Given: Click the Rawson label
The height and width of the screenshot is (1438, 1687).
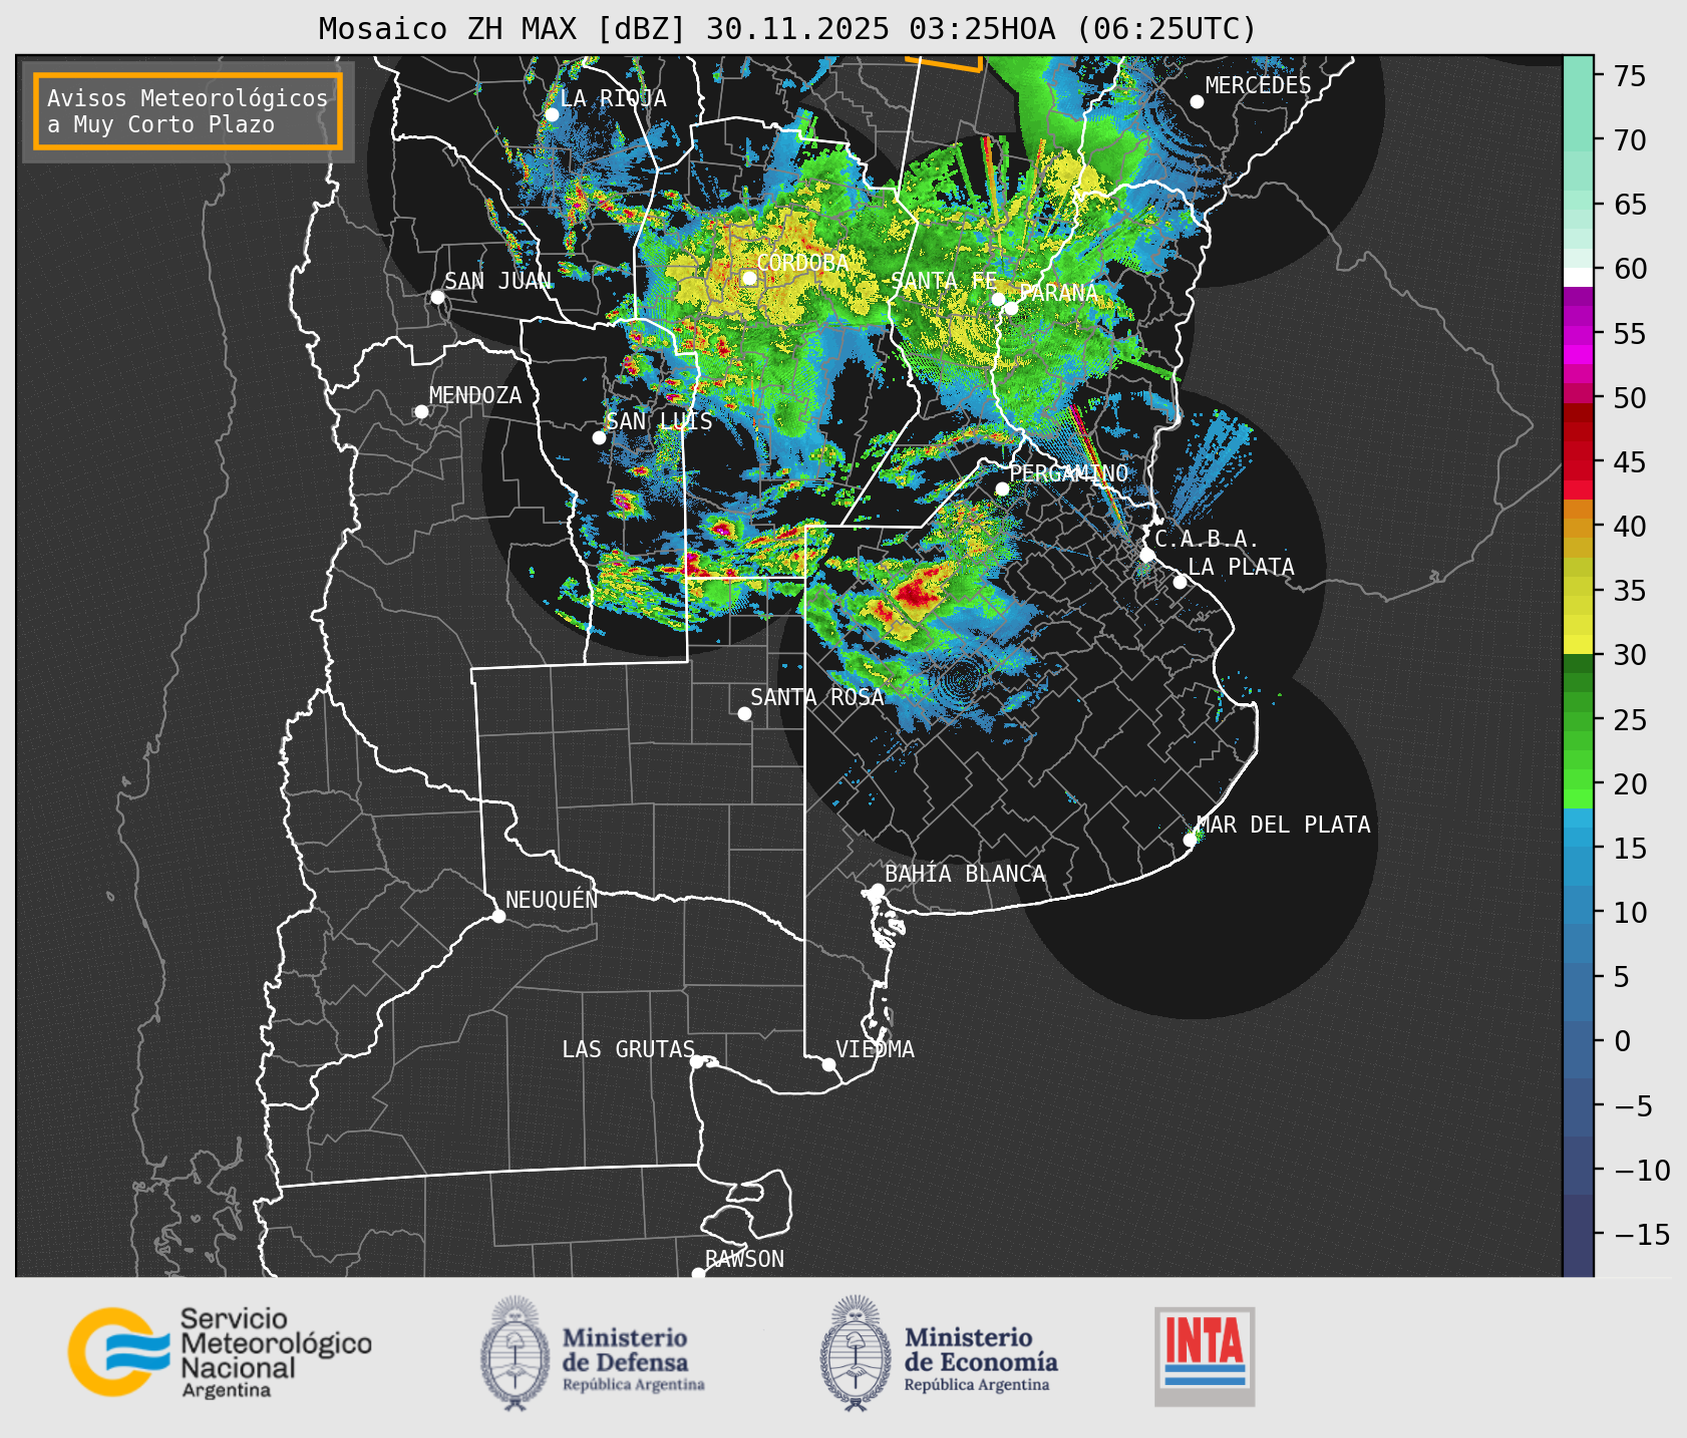Looking at the screenshot, I should pyautogui.click(x=744, y=1259).
